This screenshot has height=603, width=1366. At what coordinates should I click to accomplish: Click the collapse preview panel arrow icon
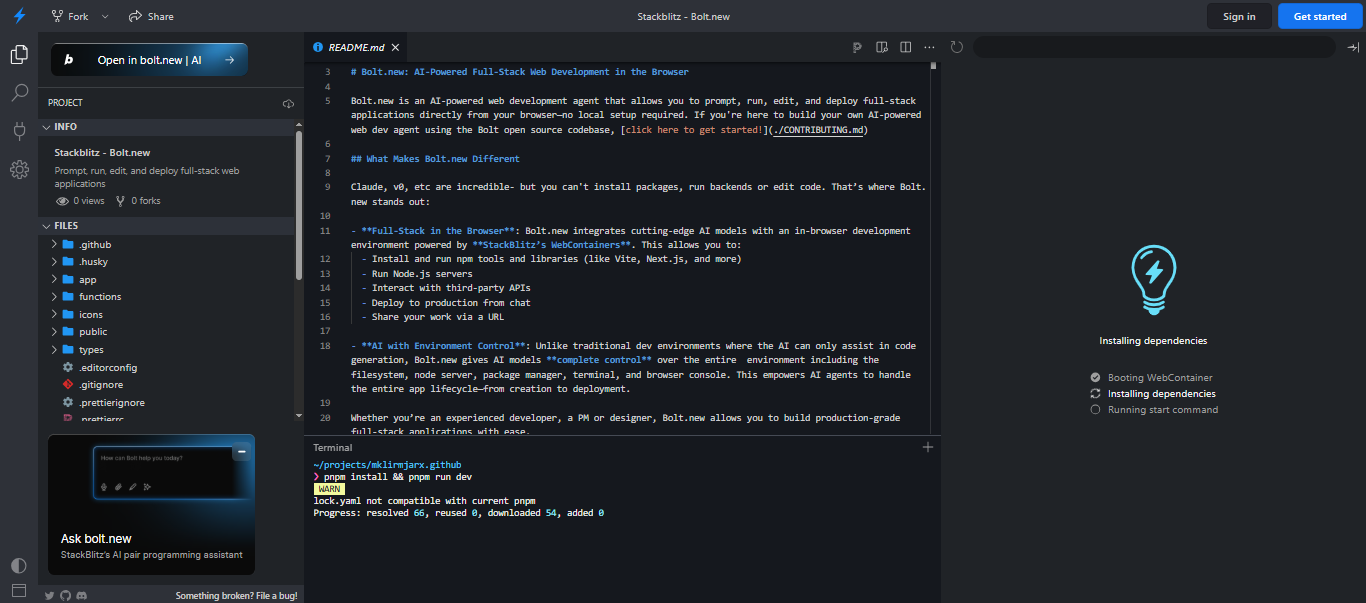1352,47
